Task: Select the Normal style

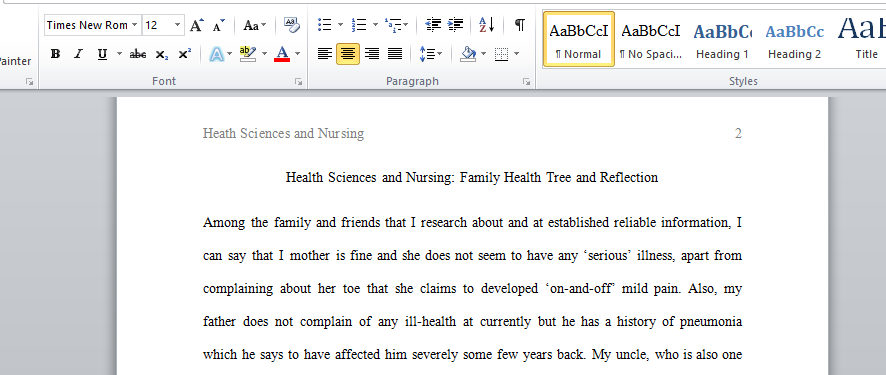Action: (x=579, y=39)
